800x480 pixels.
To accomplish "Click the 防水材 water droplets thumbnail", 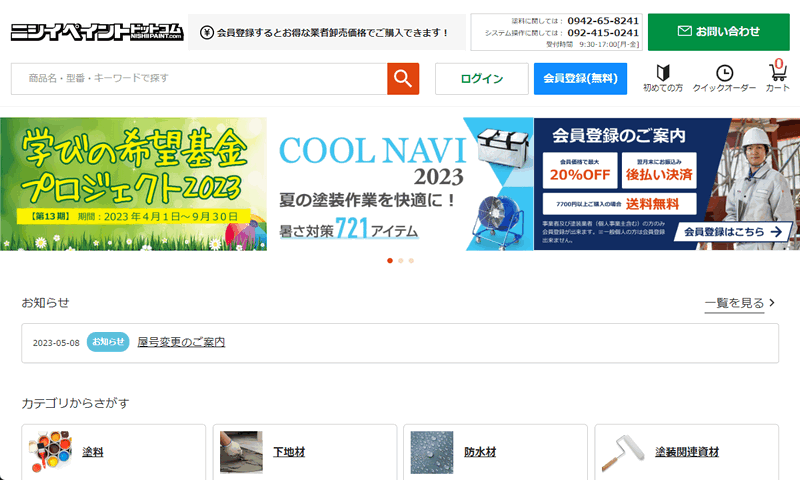I will click(432, 452).
